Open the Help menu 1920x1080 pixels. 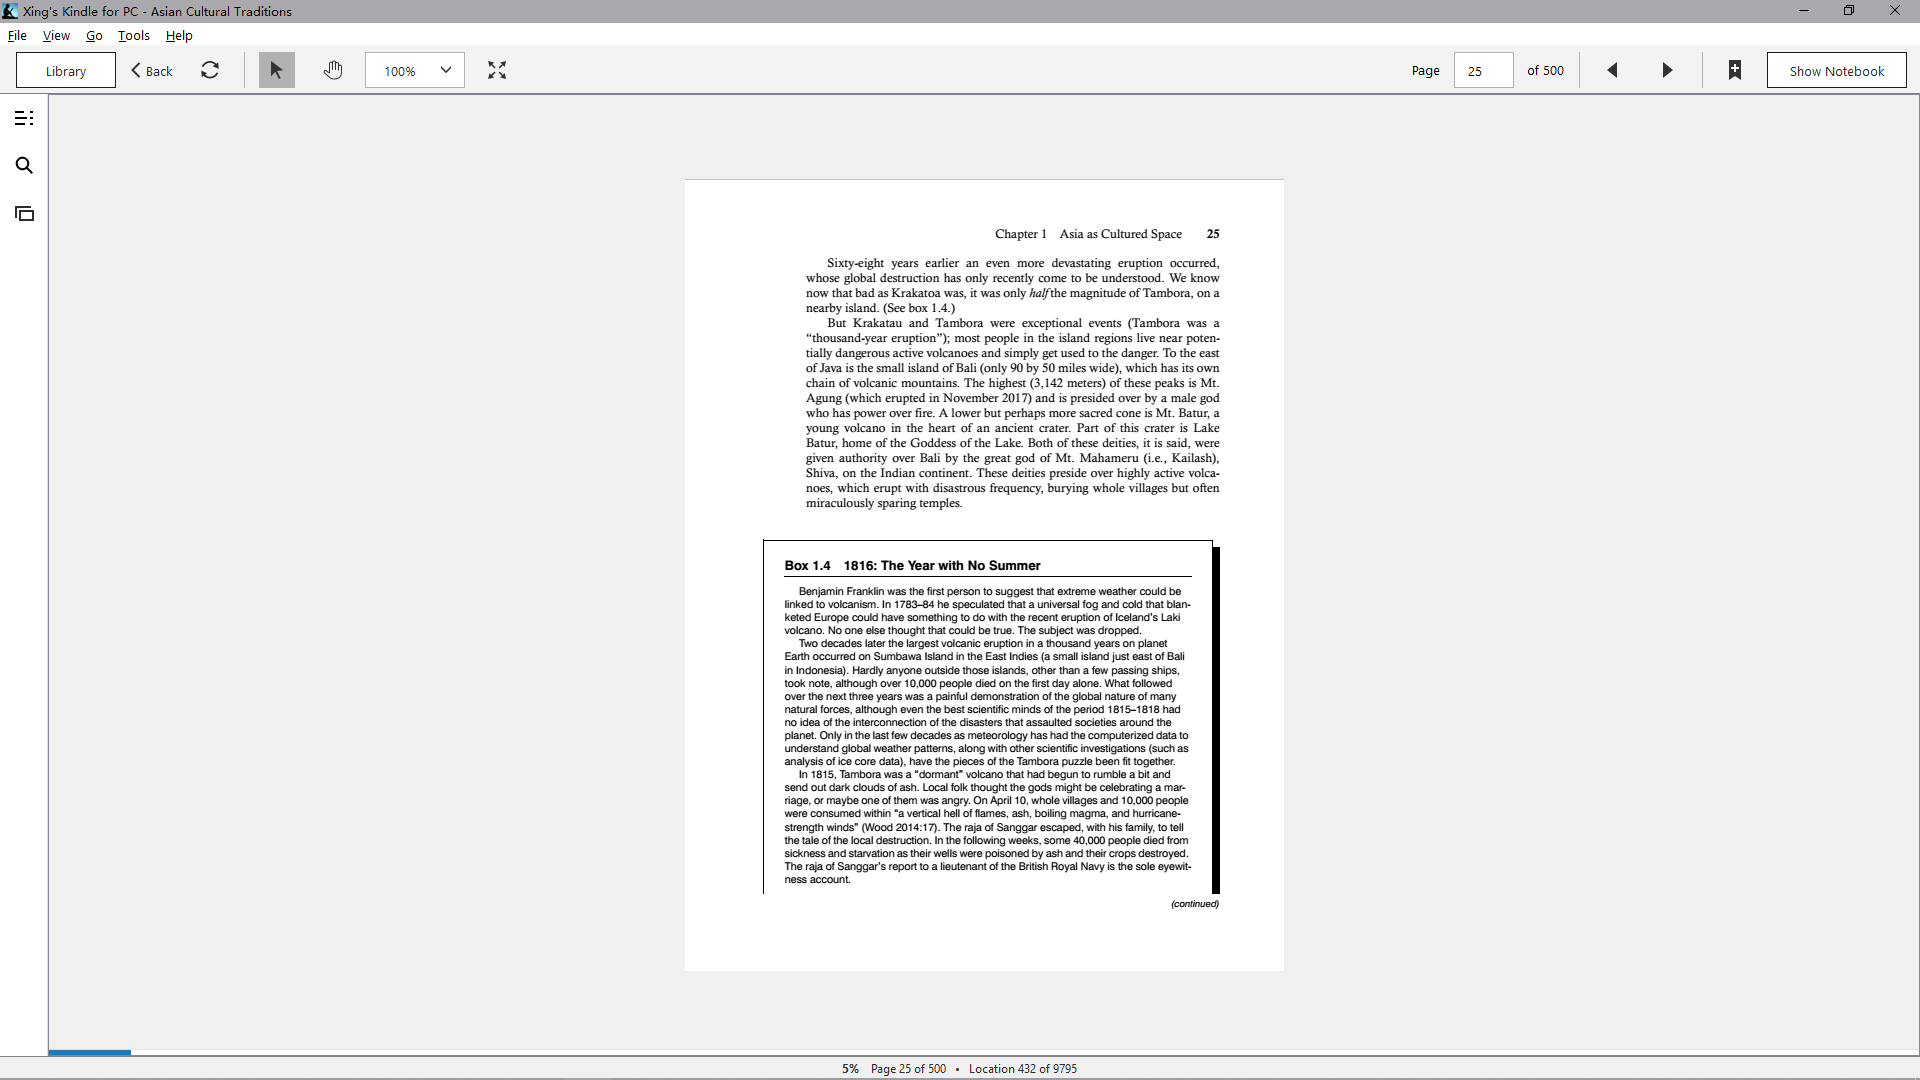179,35
